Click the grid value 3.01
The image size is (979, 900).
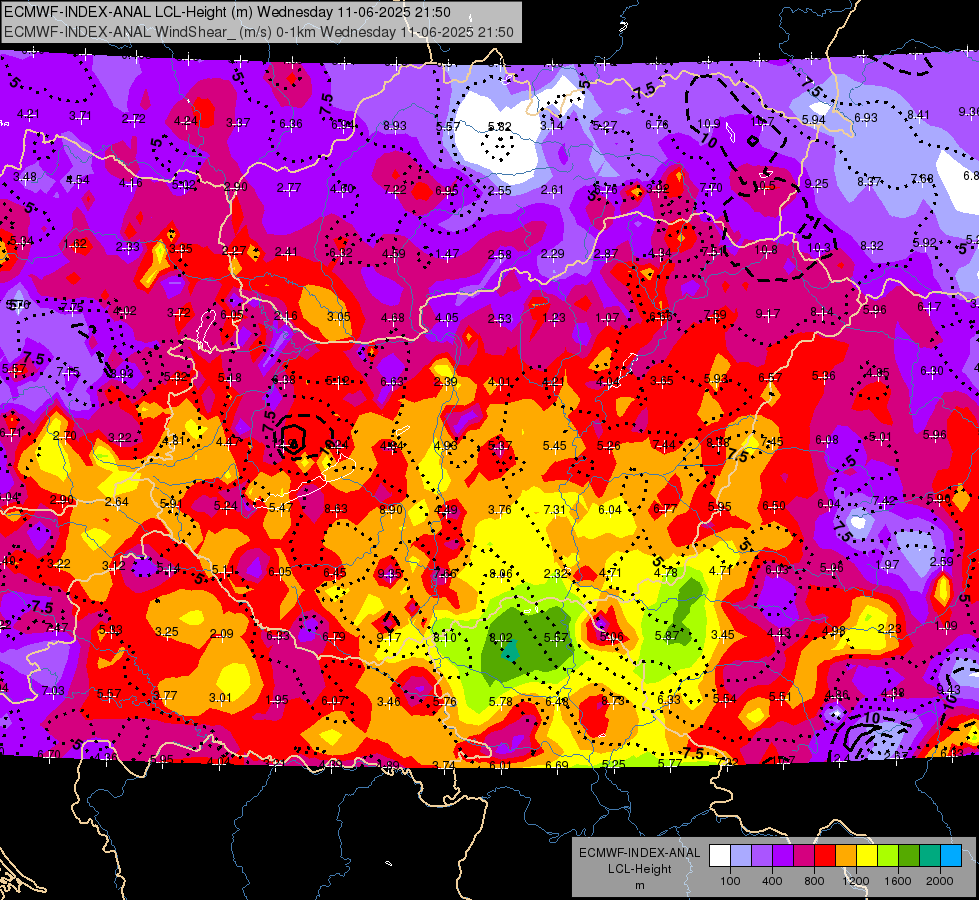click(x=220, y=698)
